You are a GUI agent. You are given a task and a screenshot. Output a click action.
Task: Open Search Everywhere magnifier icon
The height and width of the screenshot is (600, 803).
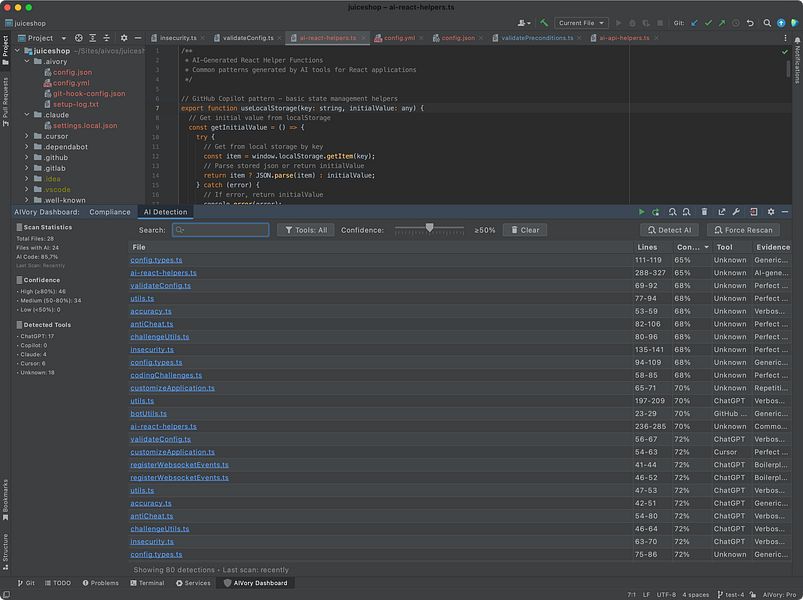[766, 22]
